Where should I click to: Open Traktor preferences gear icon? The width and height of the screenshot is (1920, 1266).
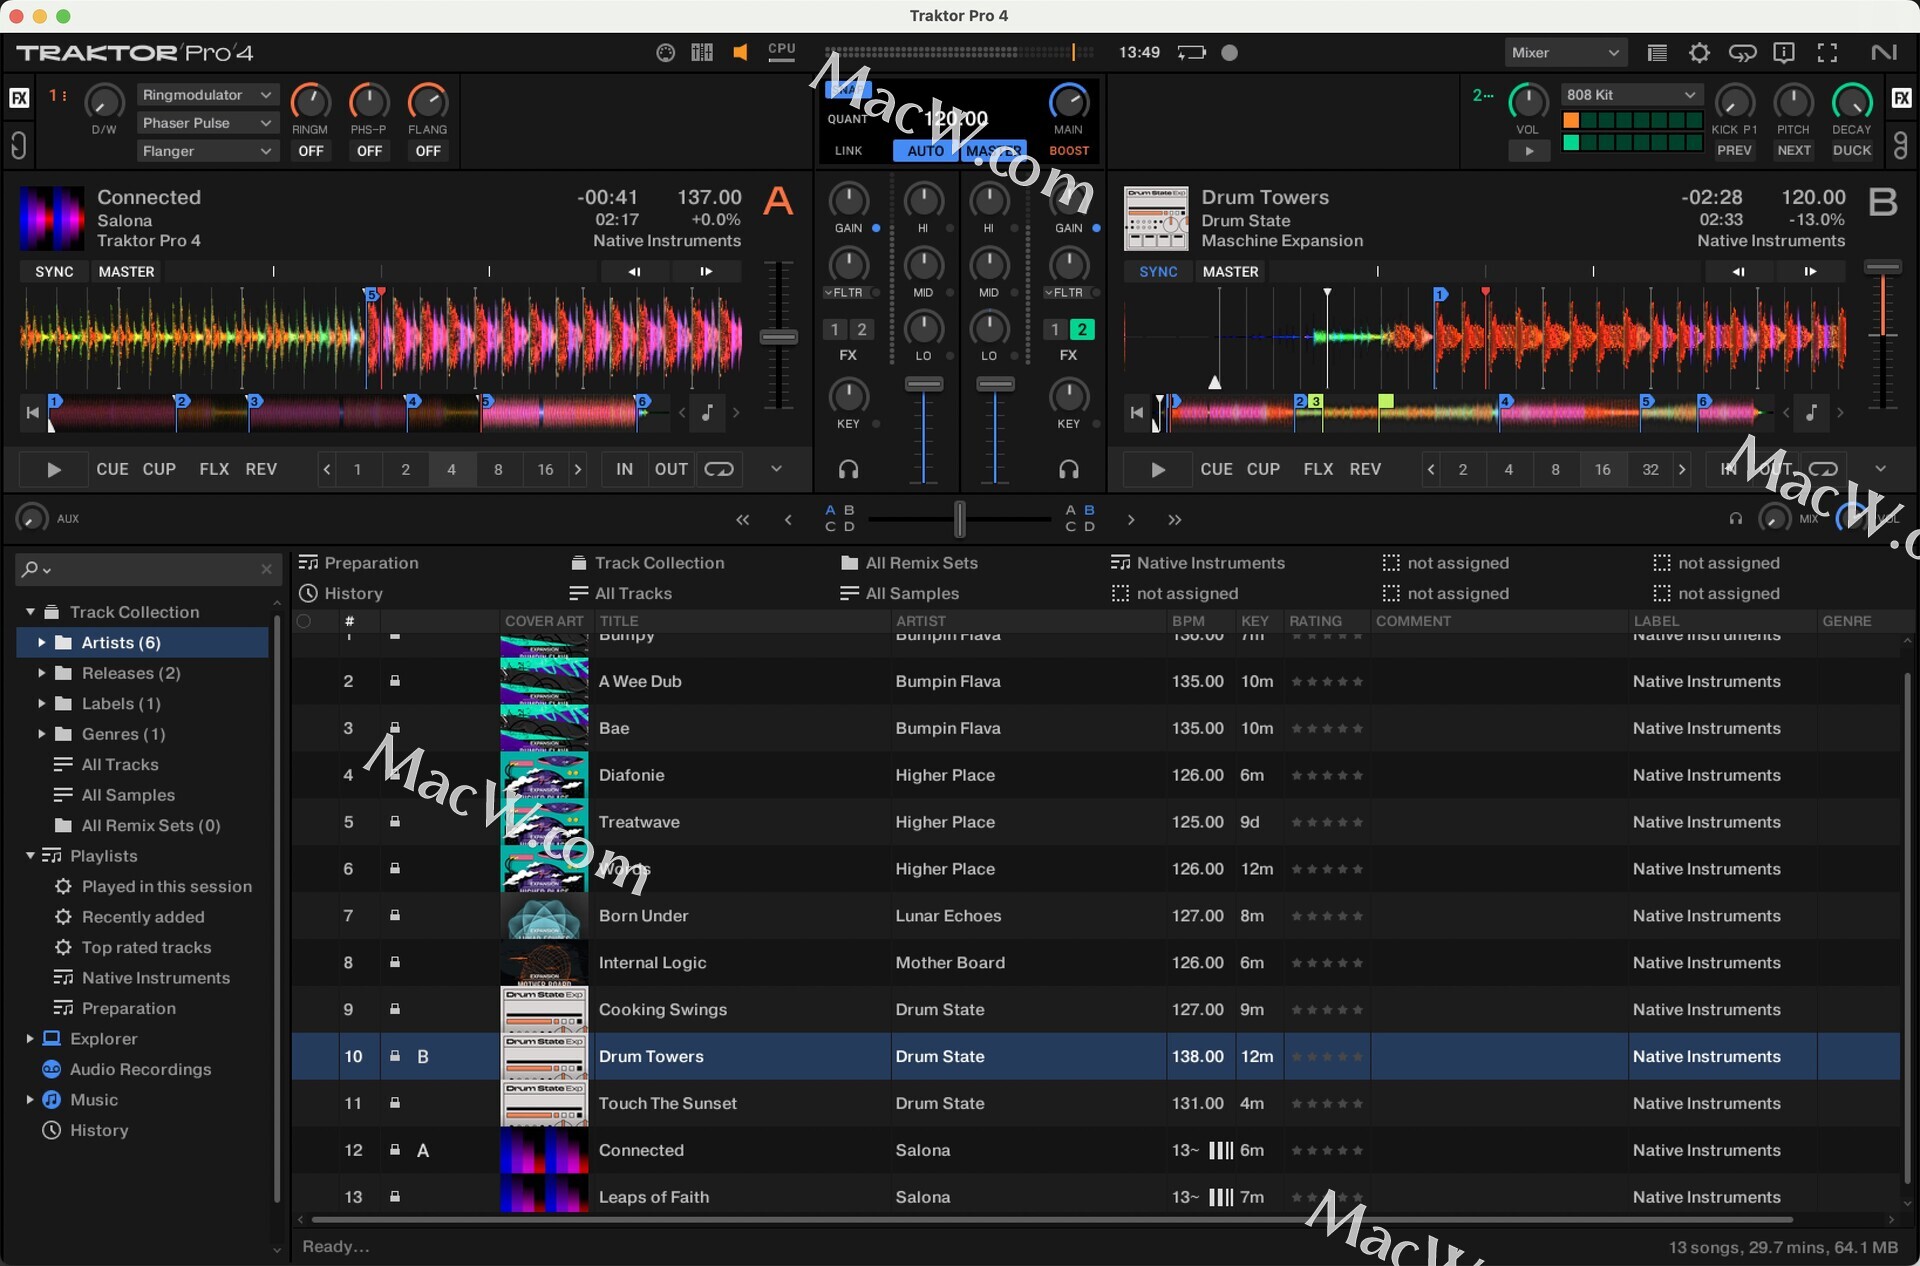1699,53
